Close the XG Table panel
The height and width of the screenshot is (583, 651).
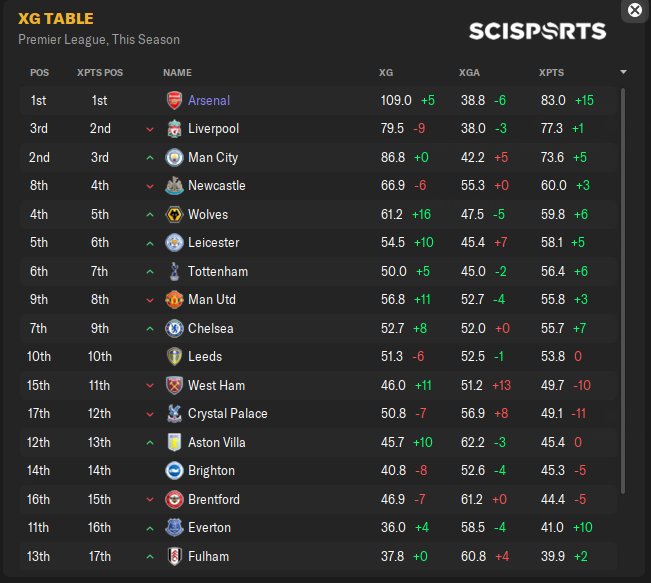[x=634, y=10]
